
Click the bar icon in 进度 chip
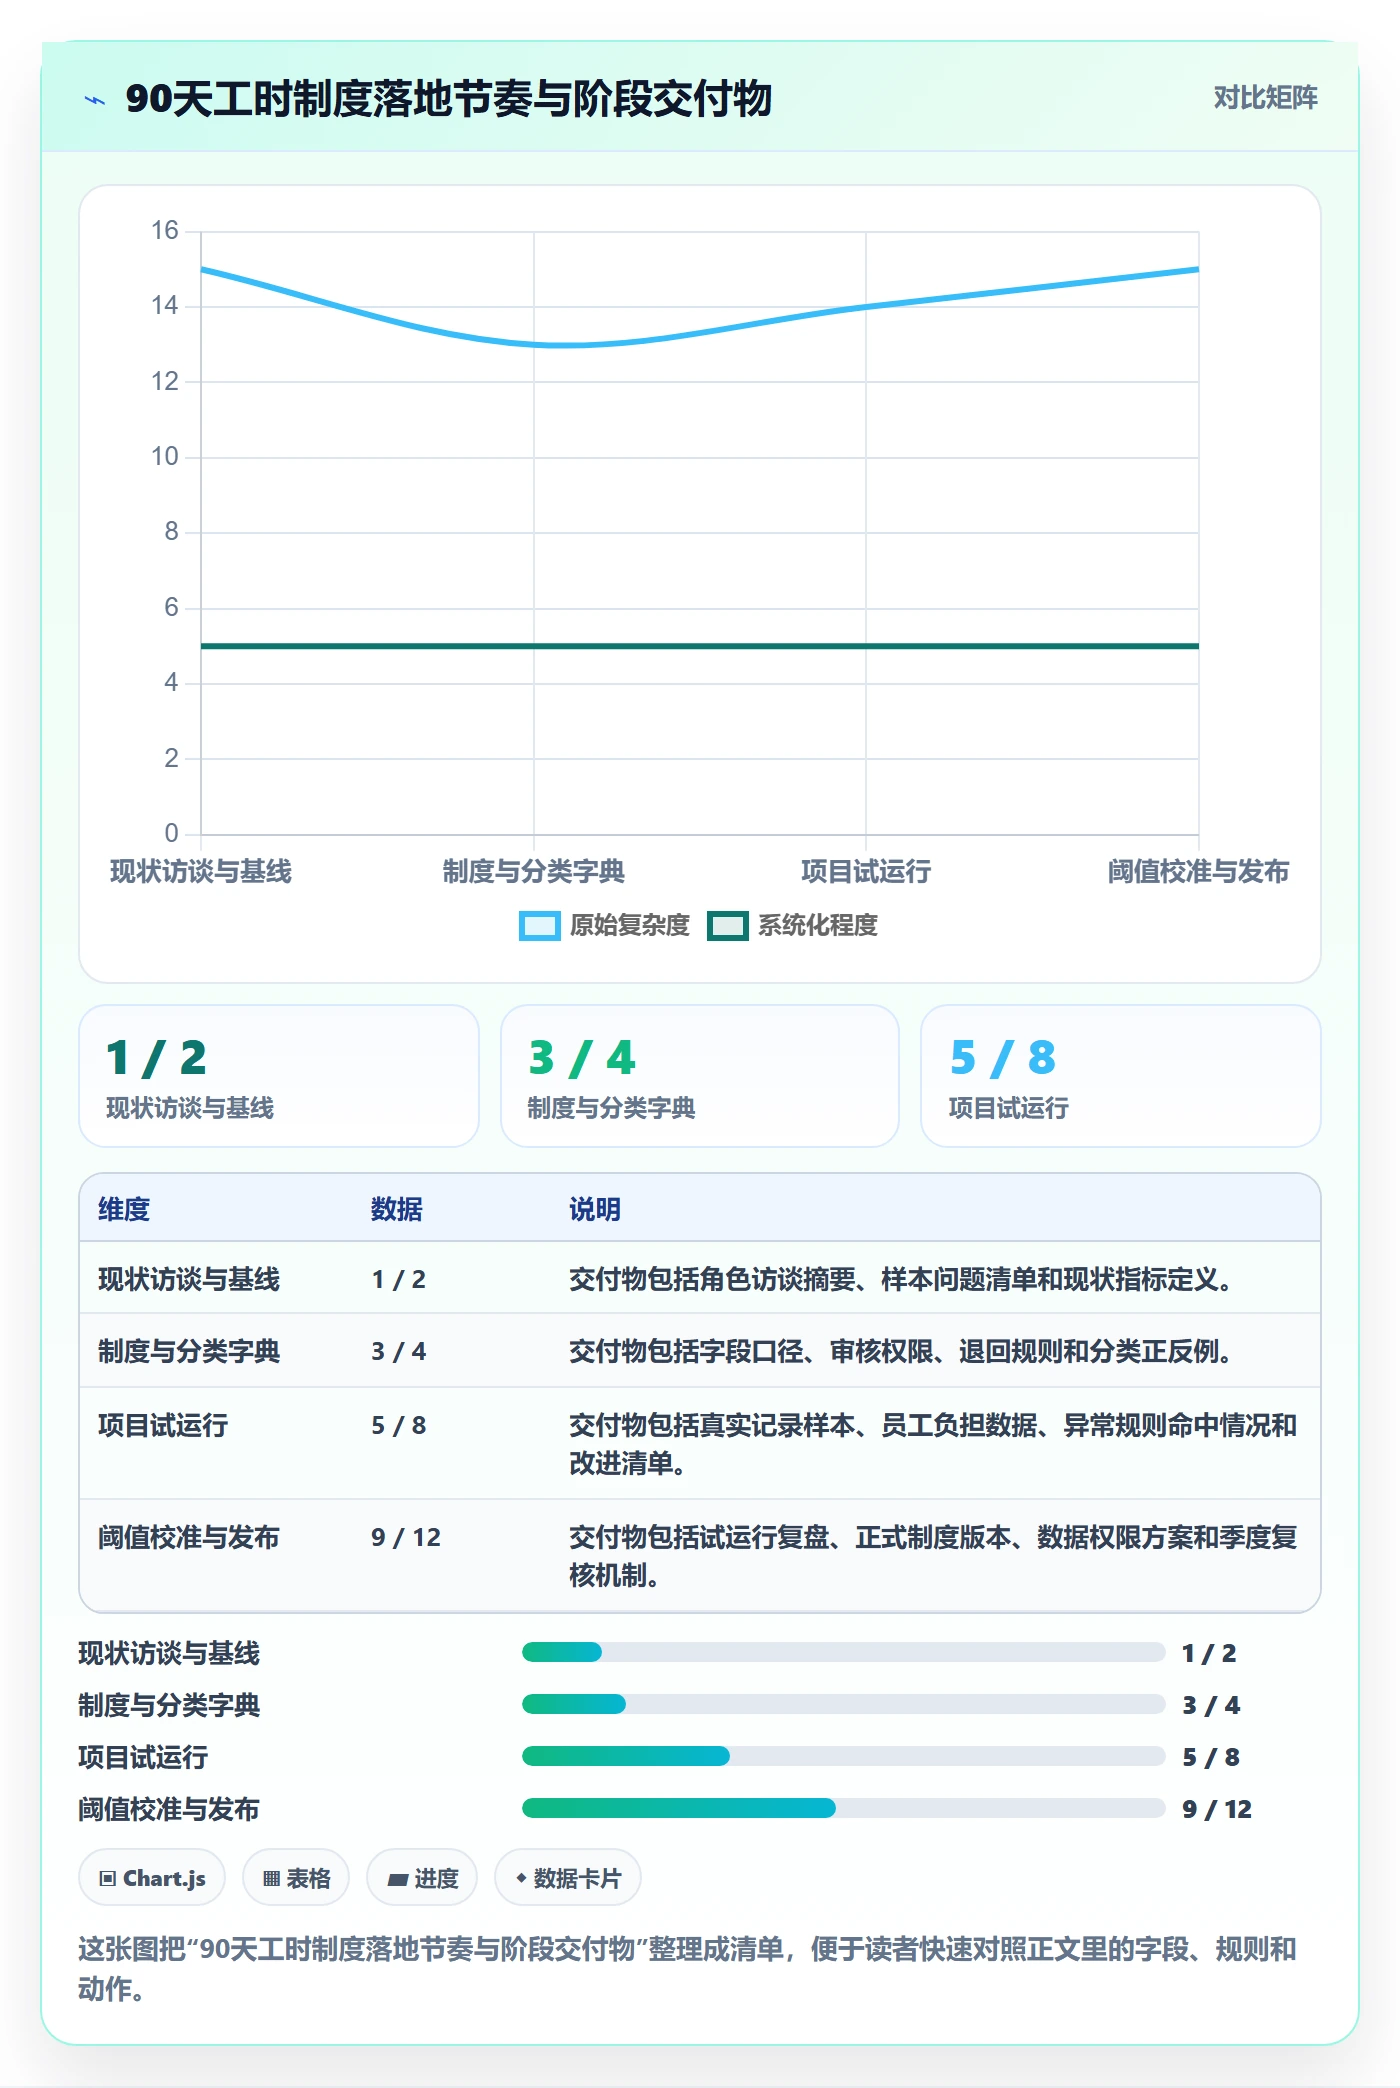pyautogui.click(x=397, y=1880)
